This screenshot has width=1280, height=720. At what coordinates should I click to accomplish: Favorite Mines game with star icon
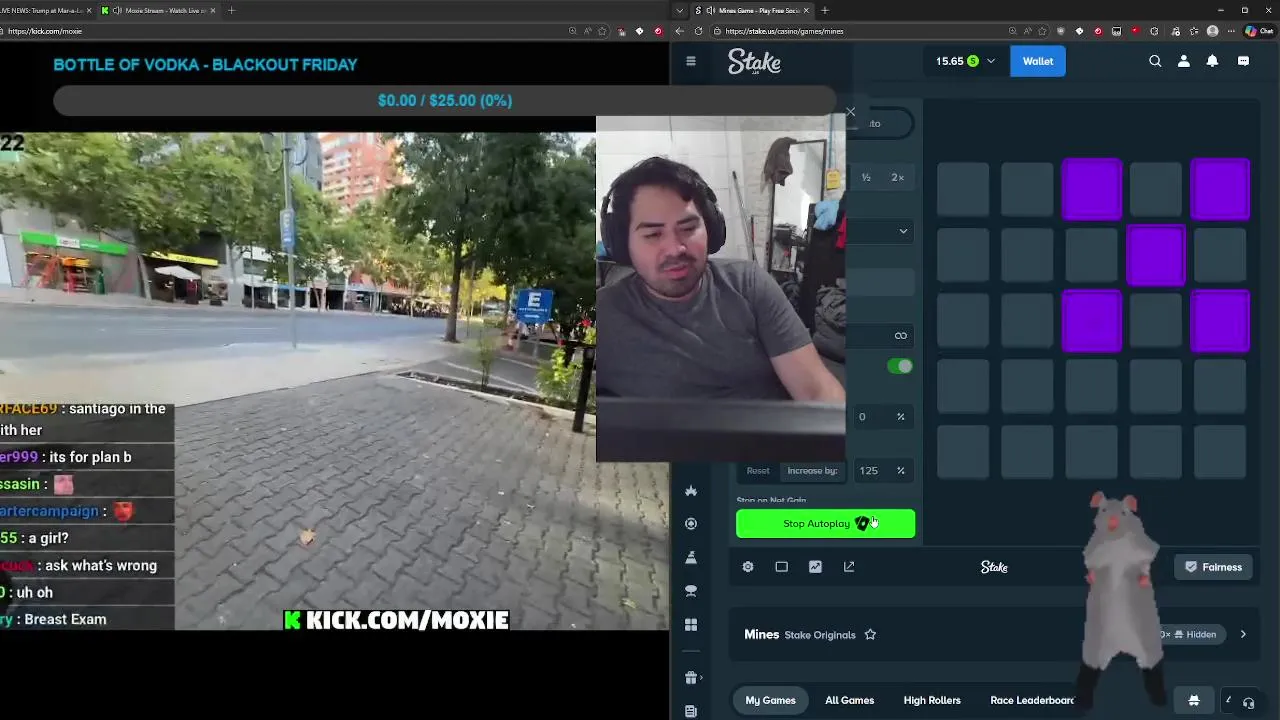pos(870,635)
